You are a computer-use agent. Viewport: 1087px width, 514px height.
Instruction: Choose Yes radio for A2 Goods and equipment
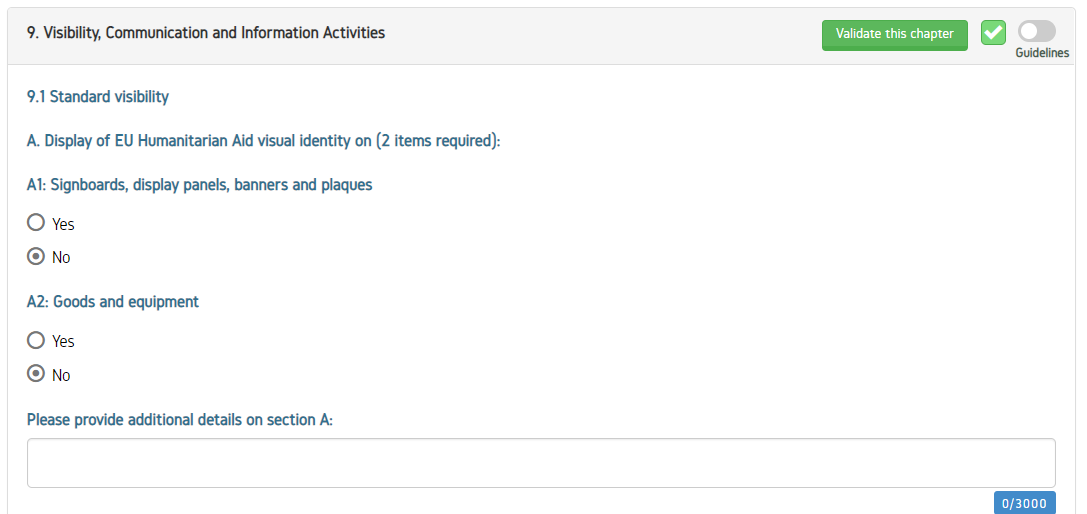point(36,341)
